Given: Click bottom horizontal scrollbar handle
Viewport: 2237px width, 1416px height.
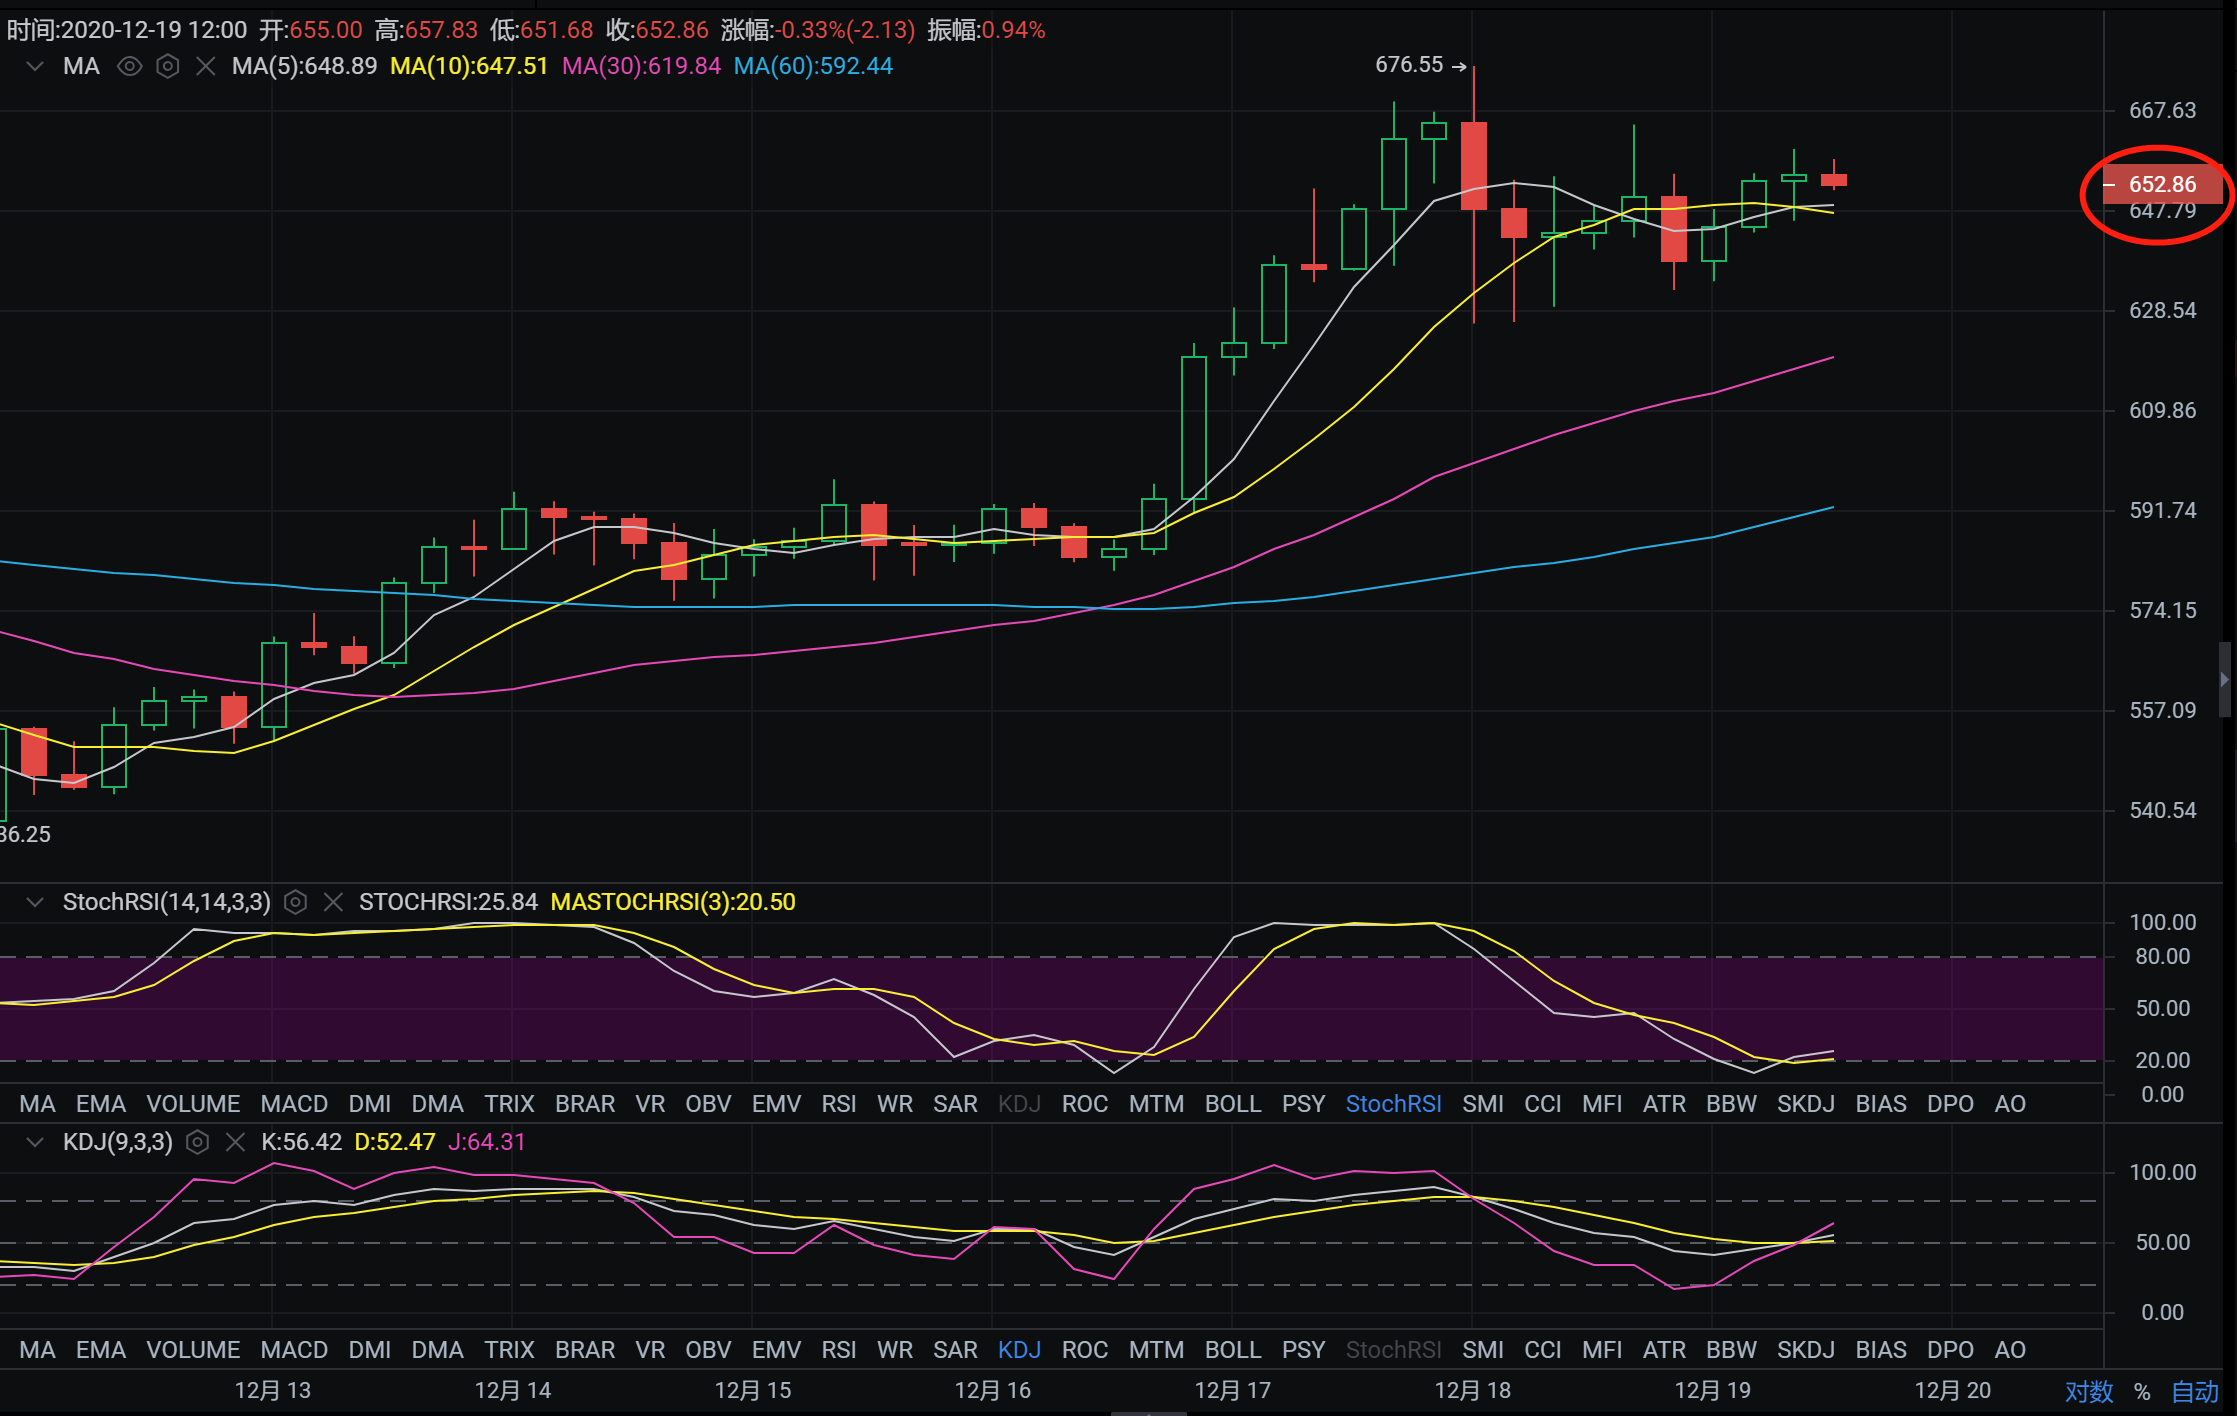Looking at the screenshot, I should (1148, 1413).
